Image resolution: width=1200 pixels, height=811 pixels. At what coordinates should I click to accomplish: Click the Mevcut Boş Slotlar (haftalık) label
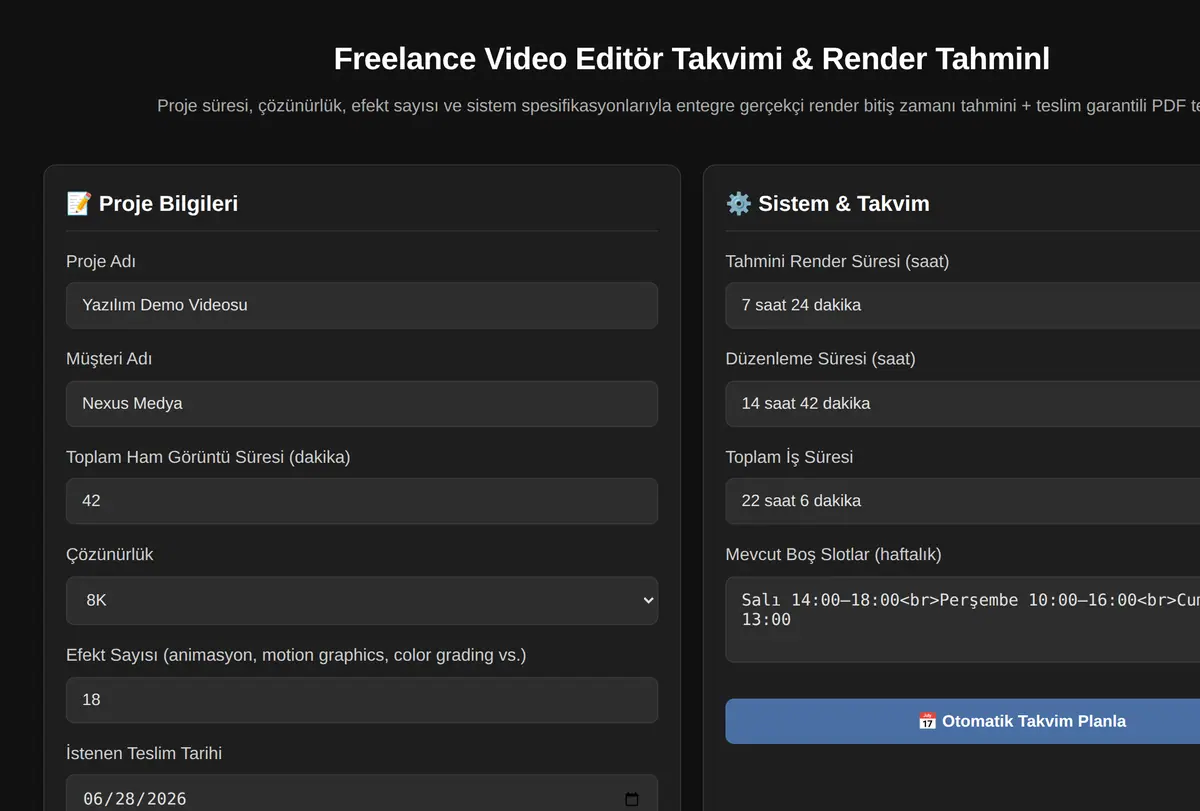(834, 554)
